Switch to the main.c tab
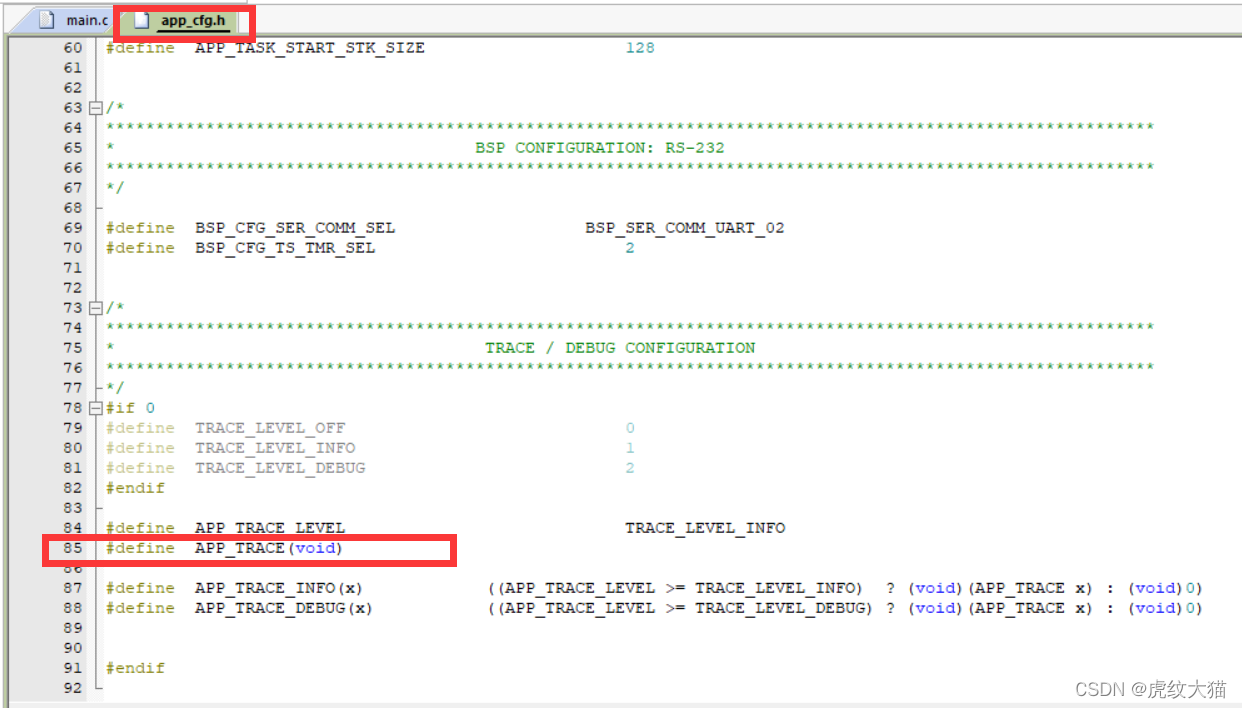Viewport: 1242px width, 708px height. (72, 20)
